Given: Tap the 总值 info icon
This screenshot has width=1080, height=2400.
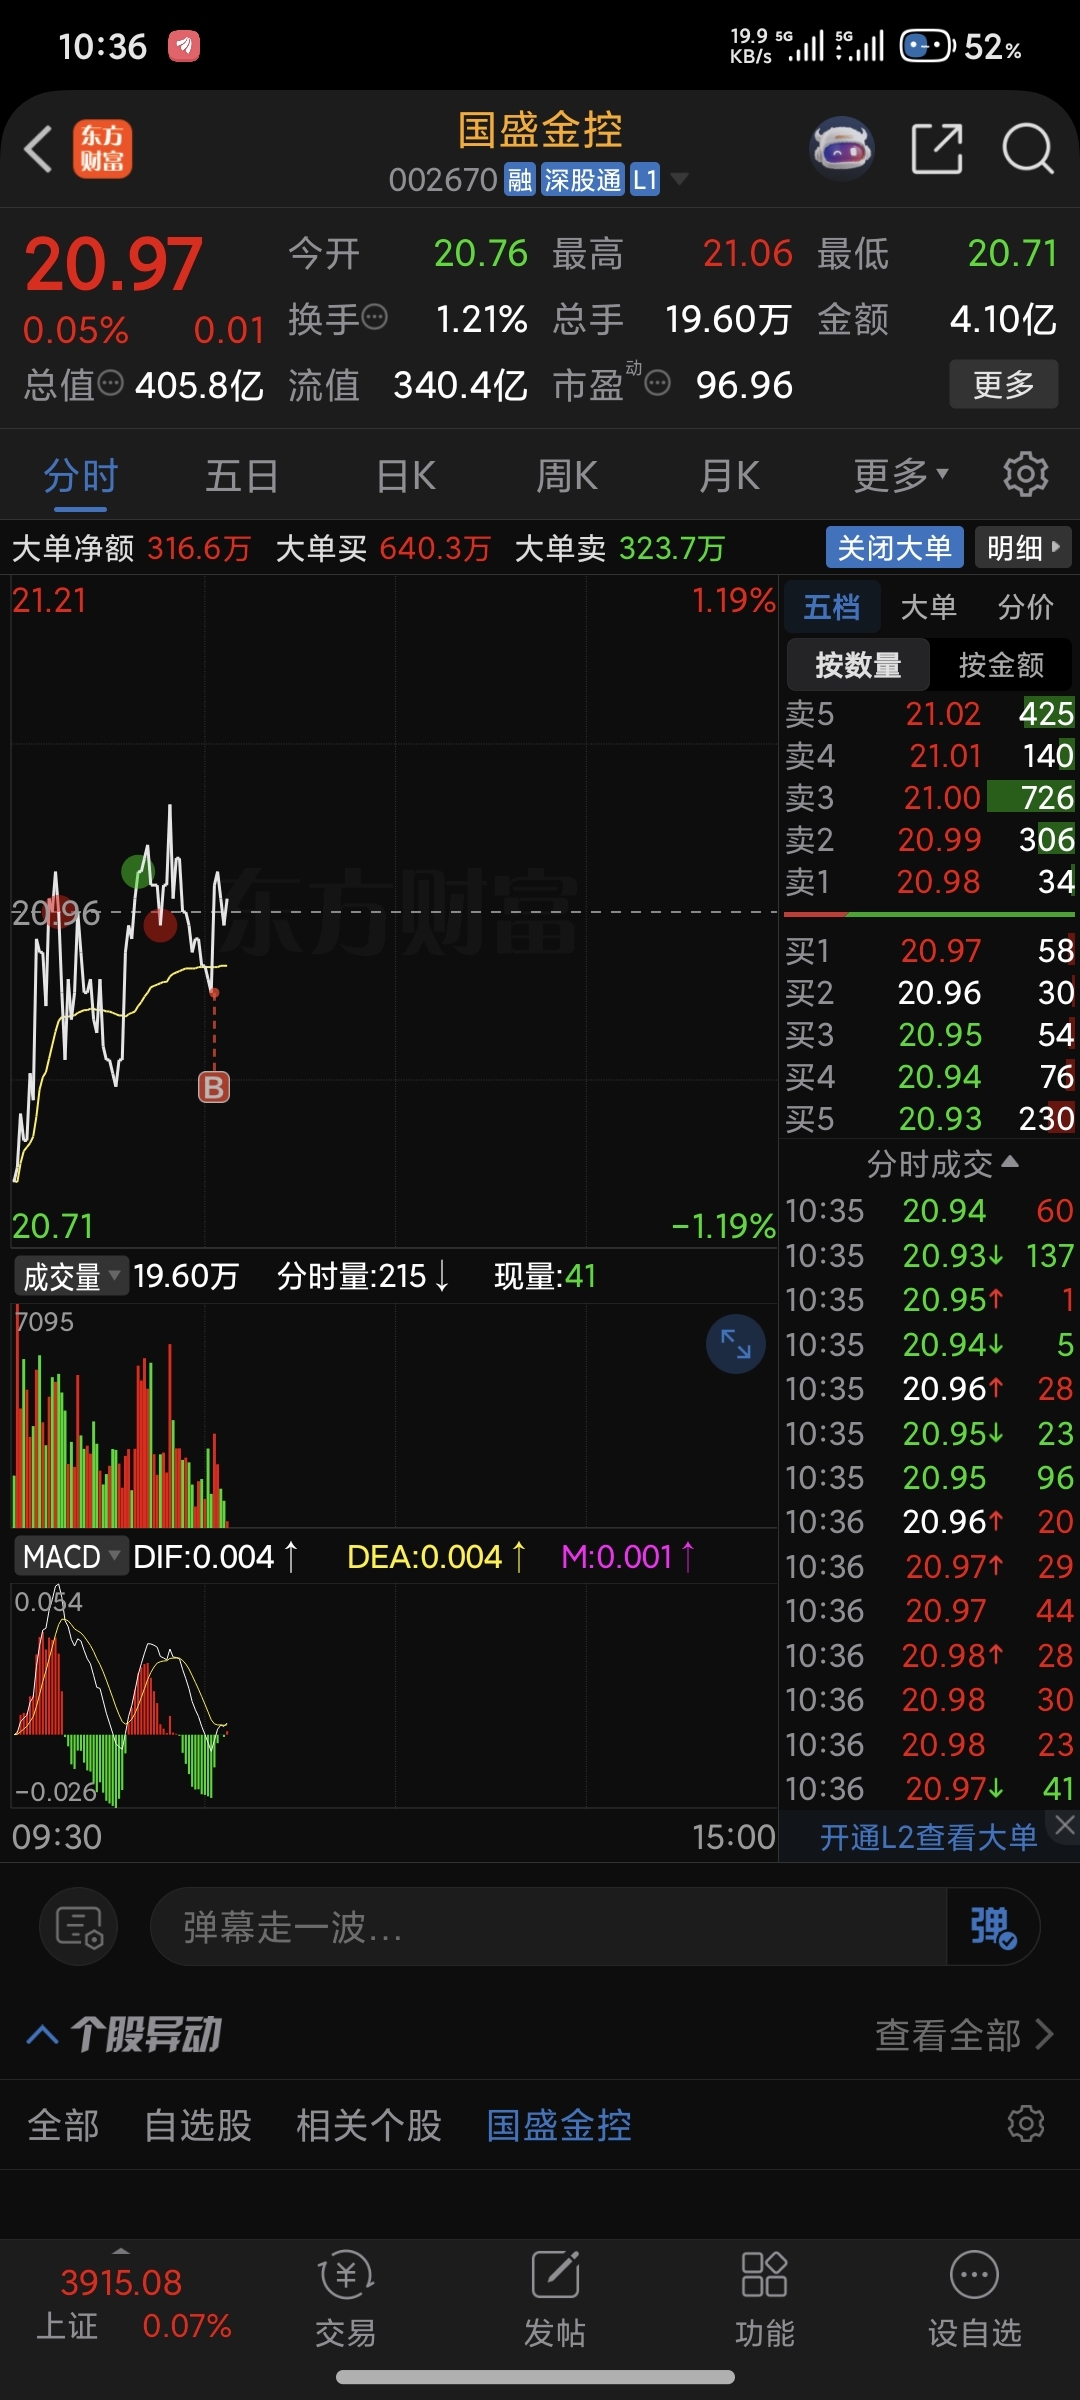Looking at the screenshot, I should click(x=111, y=383).
